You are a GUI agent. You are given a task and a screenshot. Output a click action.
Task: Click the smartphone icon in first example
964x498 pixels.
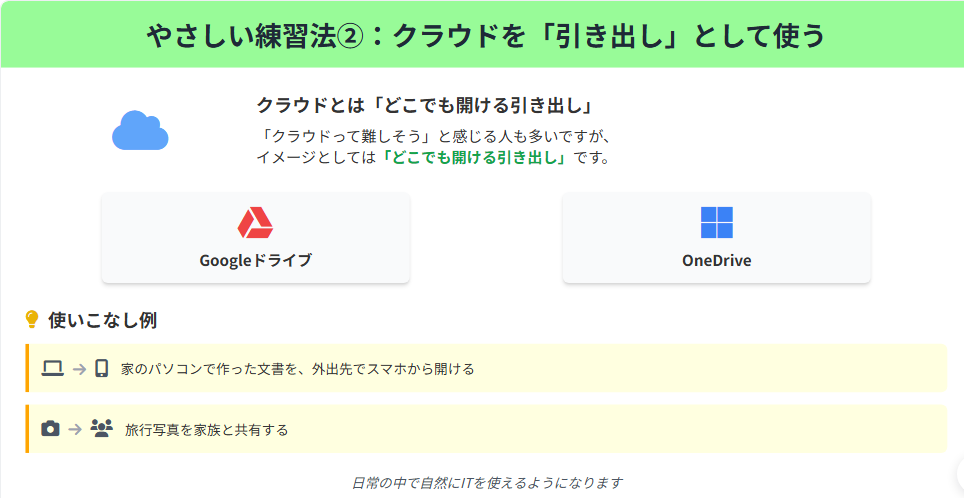click(x=101, y=368)
